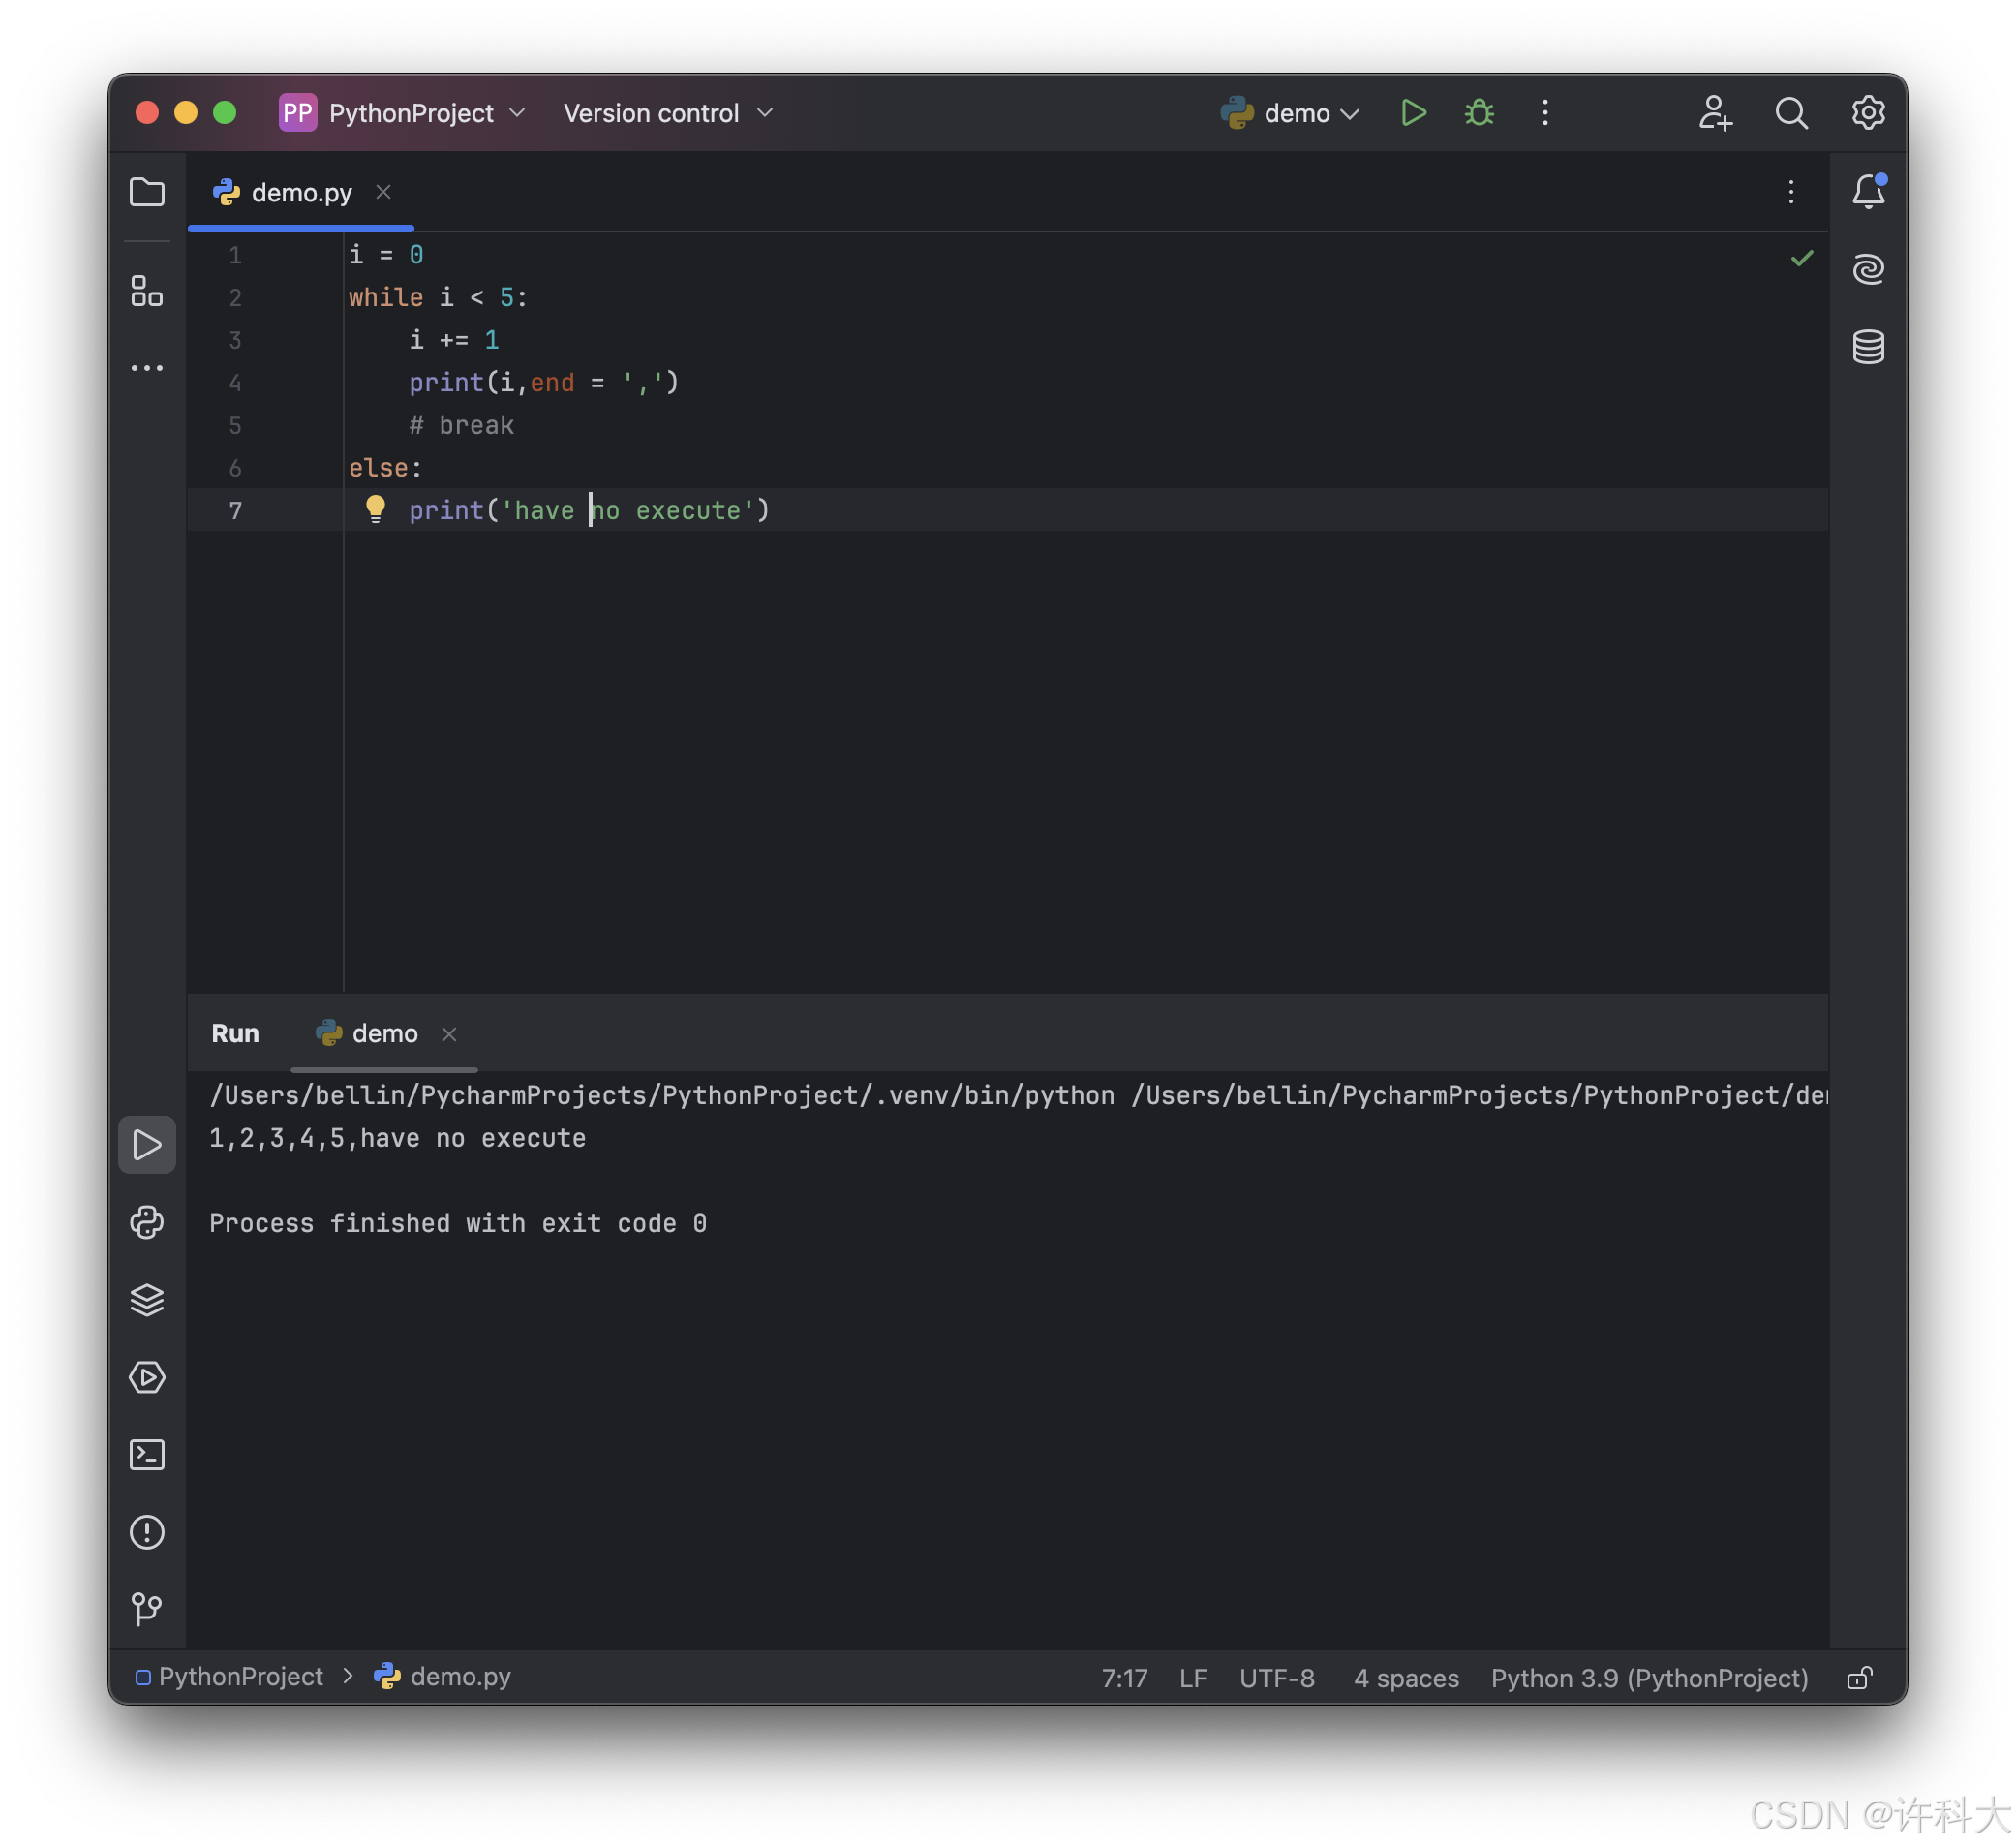Start debugging with the bug icon
The height and width of the screenshot is (1848, 2016).
point(1479,113)
